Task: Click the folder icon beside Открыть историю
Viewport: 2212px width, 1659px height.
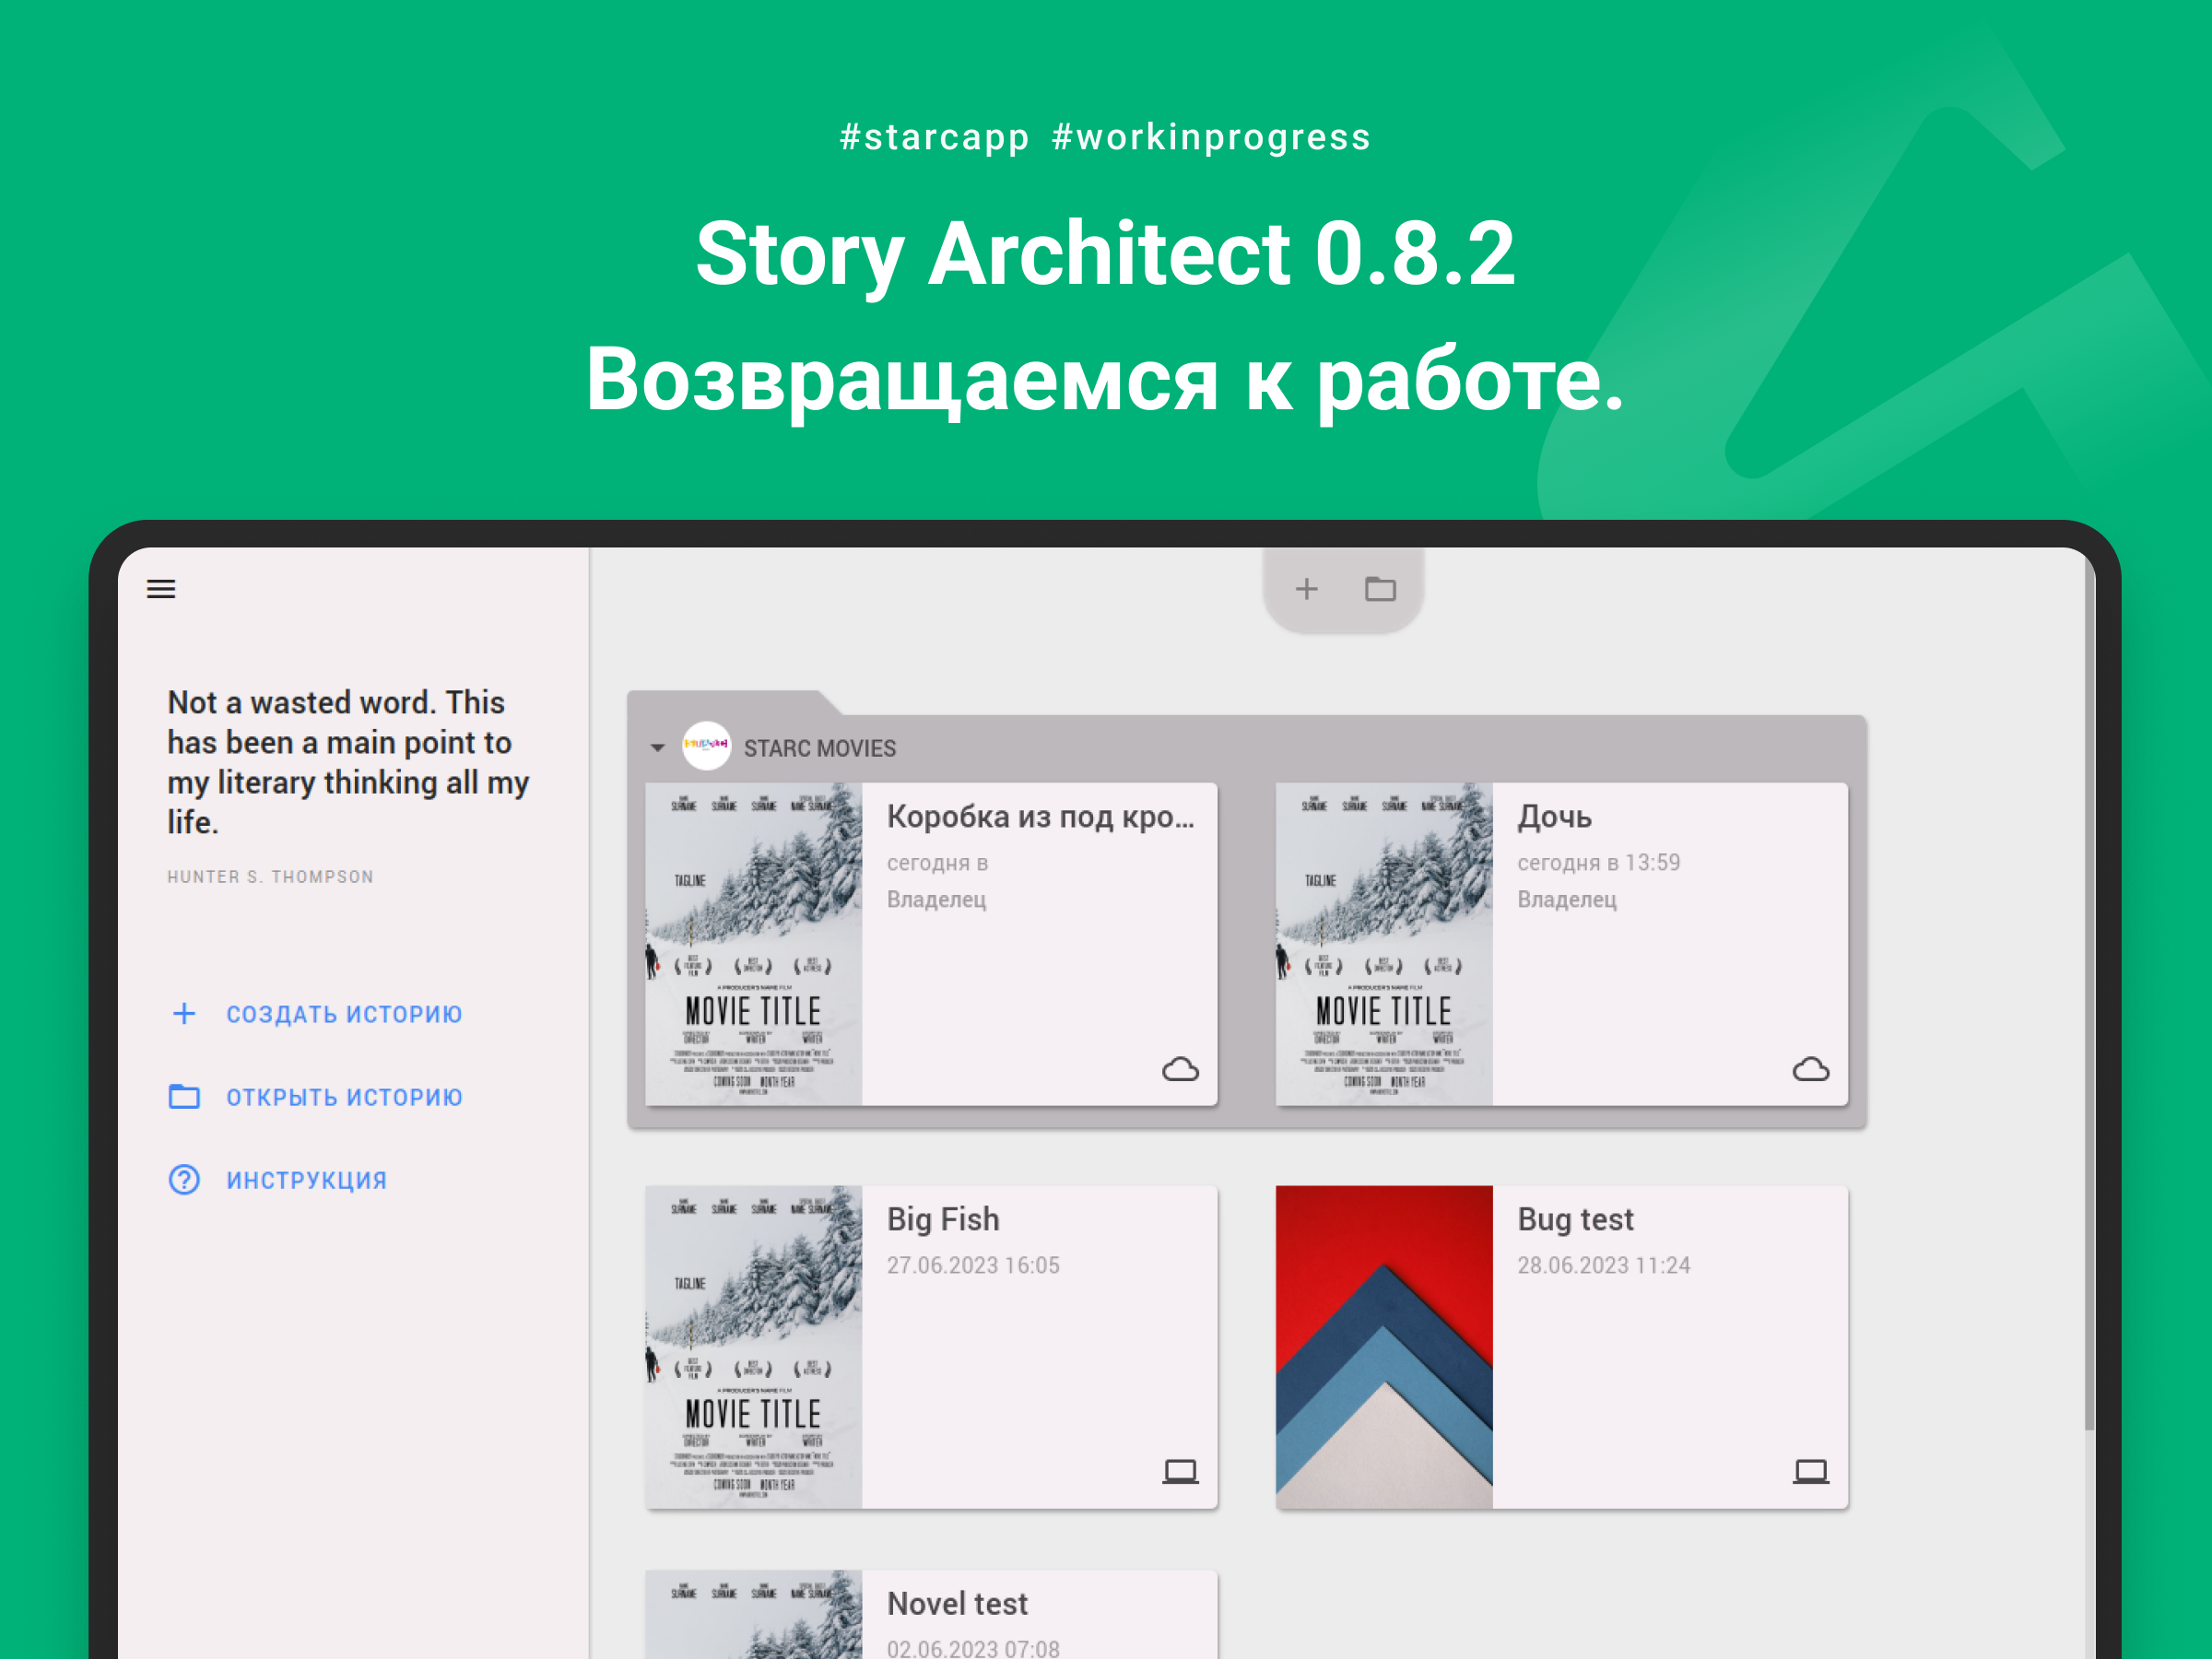Action: coord(184,1097)
